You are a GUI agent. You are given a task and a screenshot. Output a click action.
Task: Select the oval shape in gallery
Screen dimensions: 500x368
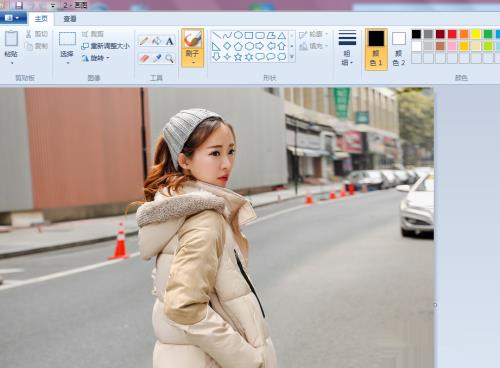tap(238, 35)
